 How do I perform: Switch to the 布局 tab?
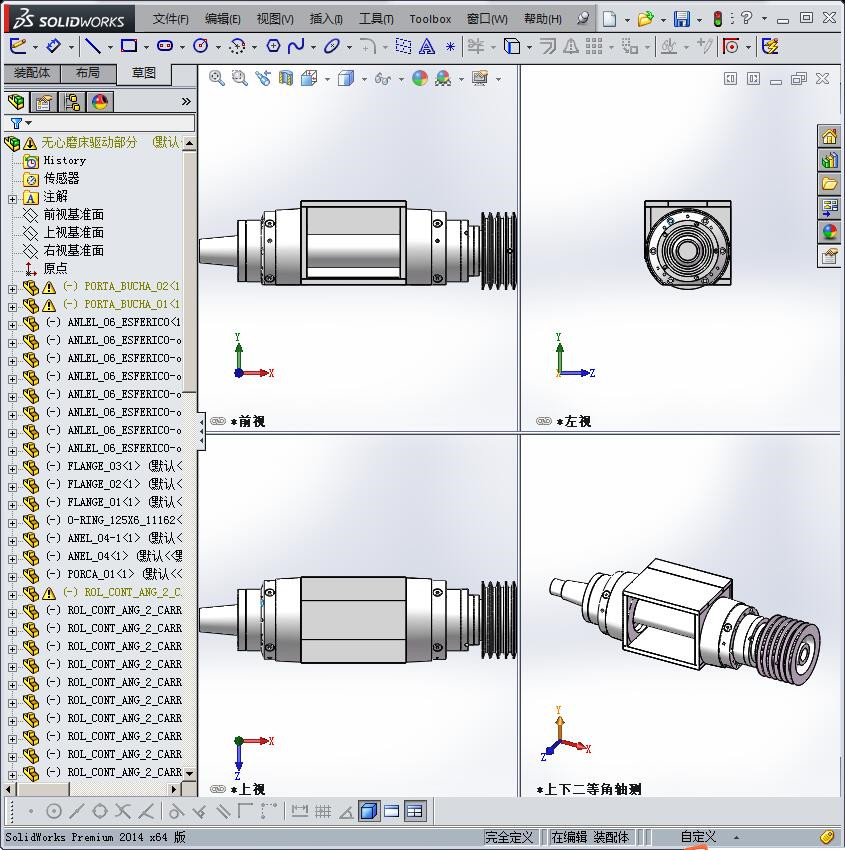coord(87,73)
